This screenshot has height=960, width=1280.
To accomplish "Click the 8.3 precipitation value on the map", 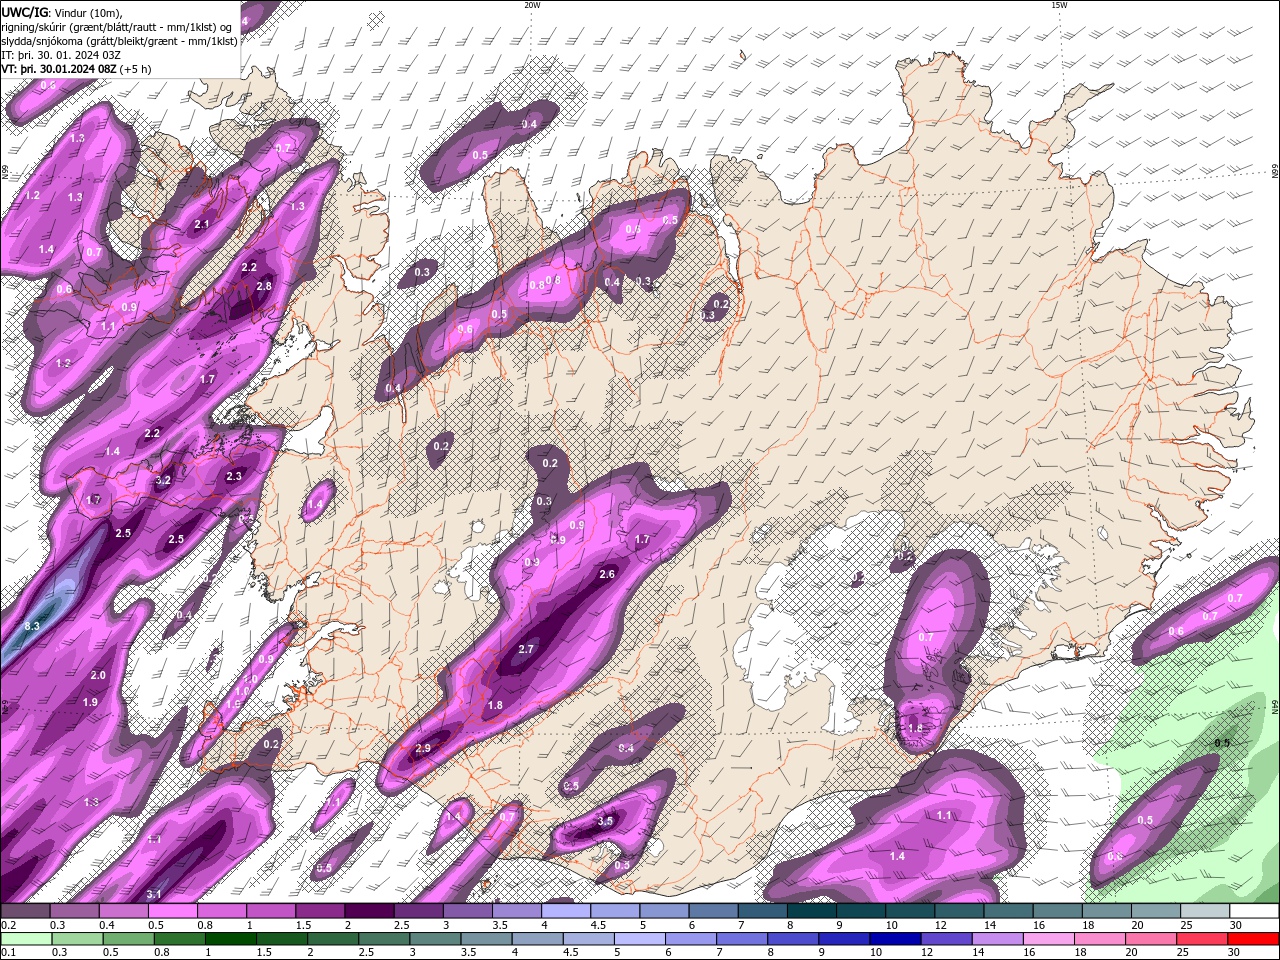I will 31,626.
